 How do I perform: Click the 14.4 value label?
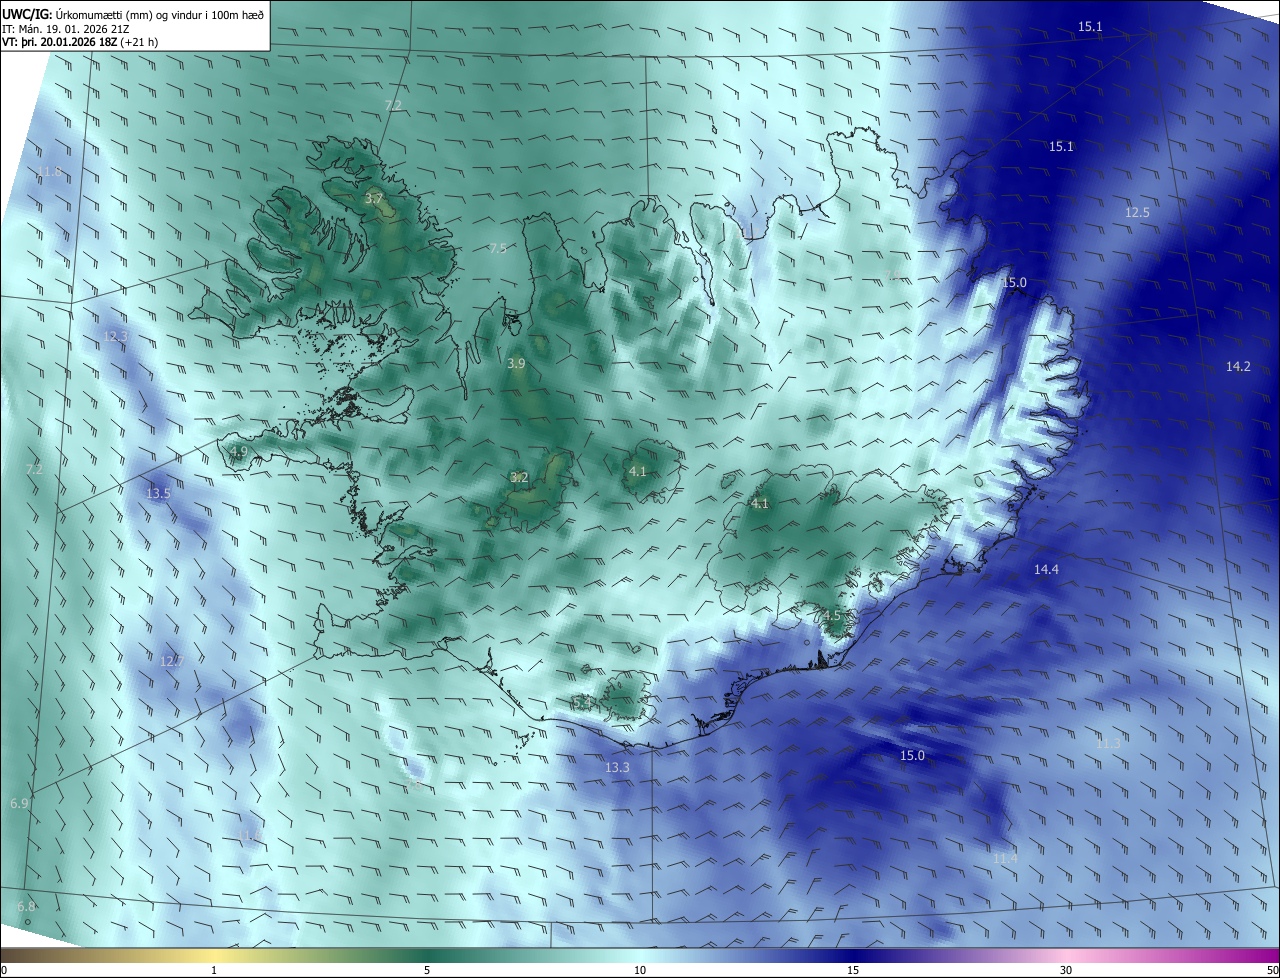[1046, 569]
